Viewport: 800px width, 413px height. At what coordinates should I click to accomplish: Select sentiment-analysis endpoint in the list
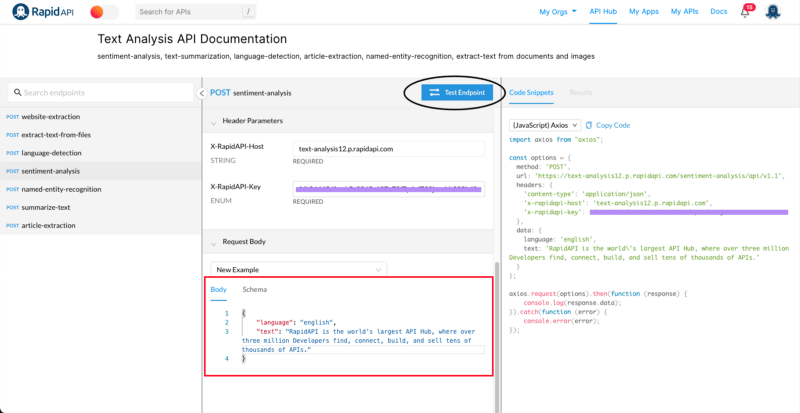(101, 171)
